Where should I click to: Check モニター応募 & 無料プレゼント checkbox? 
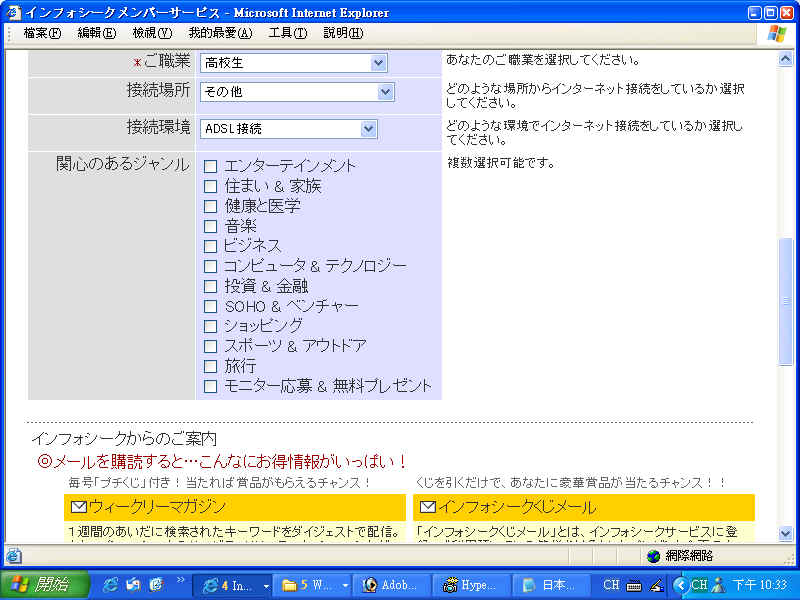click(210, 386)
